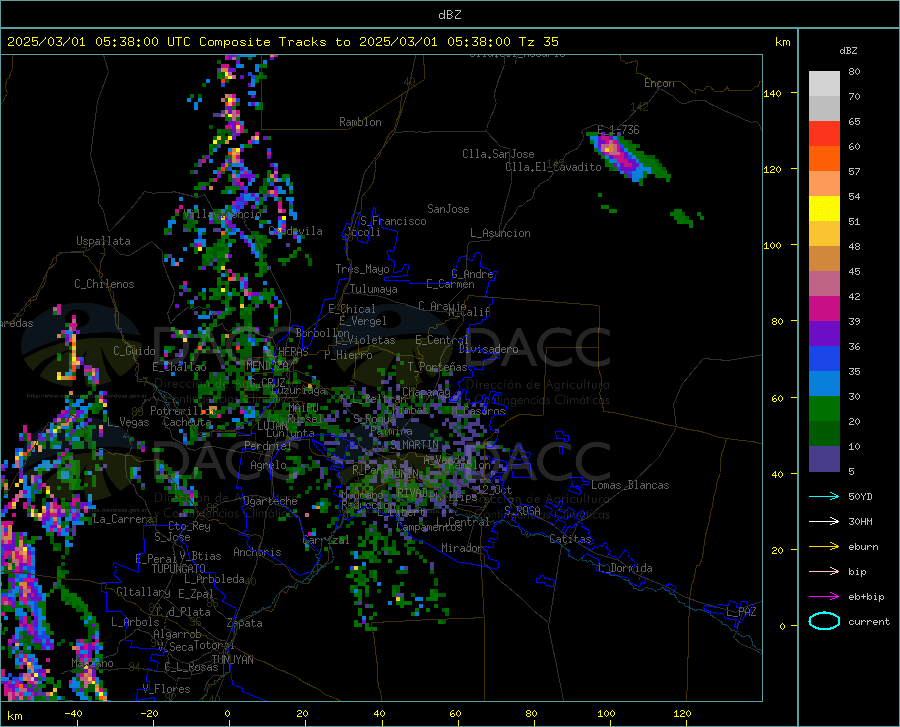Click the Uspallata map label
The image size is (900, 727).
point(103,242)
